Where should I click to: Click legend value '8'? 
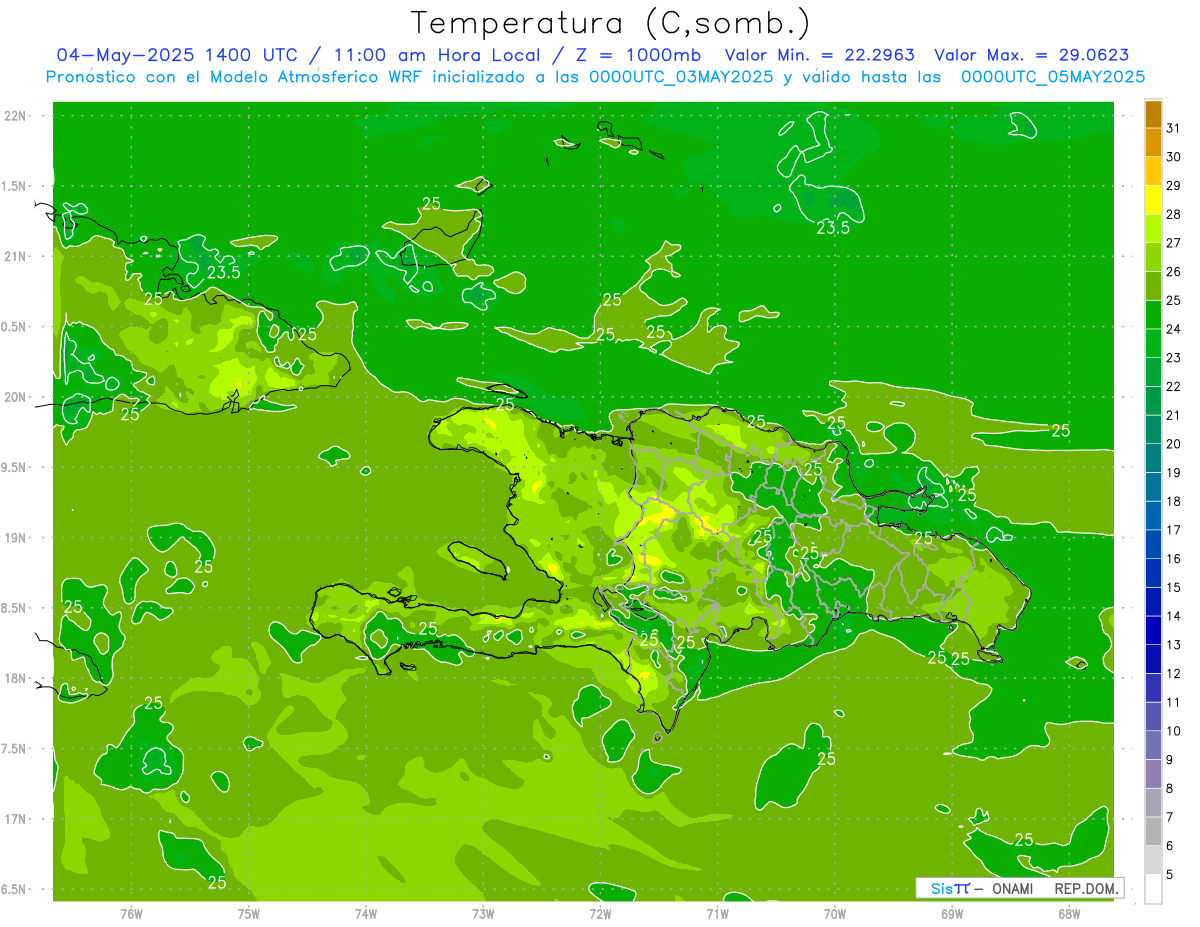click(x=1170, y=789)
